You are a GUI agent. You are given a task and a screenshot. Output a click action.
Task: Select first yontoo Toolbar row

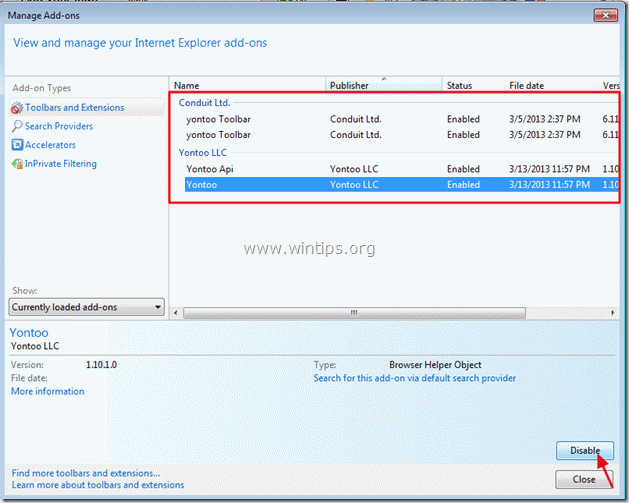[402, 119]
